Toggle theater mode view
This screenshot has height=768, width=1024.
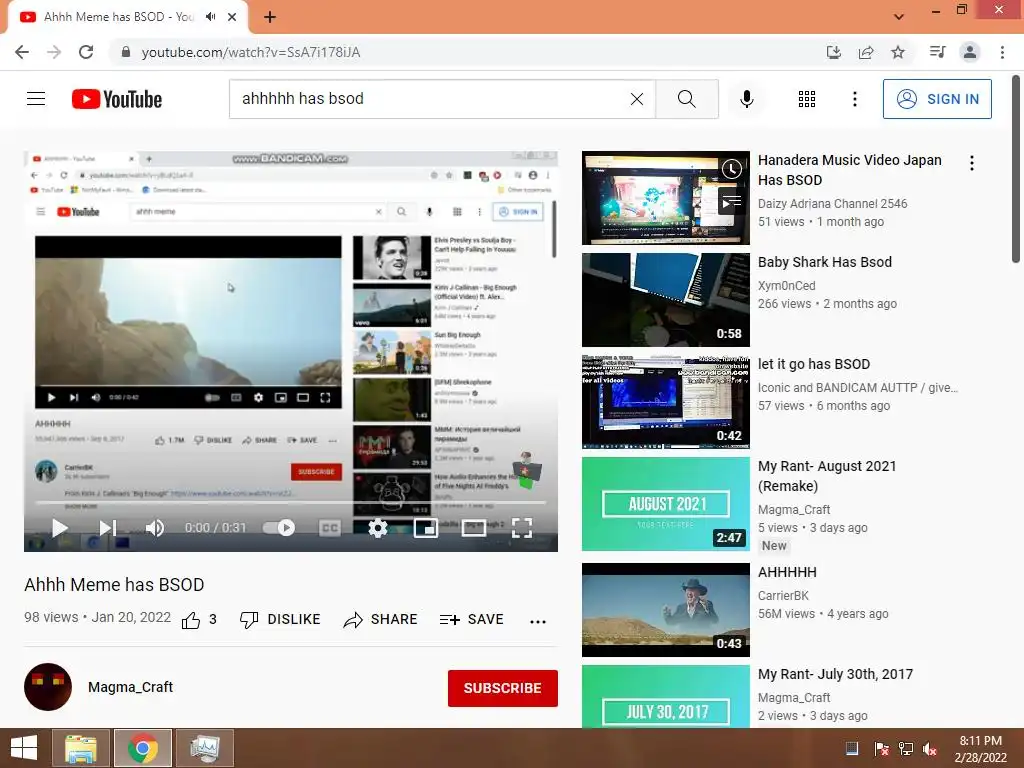(x=473, y=528)
